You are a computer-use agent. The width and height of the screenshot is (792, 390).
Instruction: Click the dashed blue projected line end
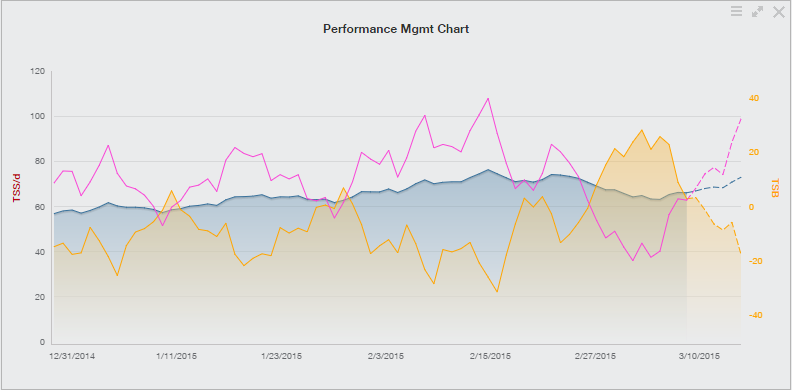click(740, 177)
